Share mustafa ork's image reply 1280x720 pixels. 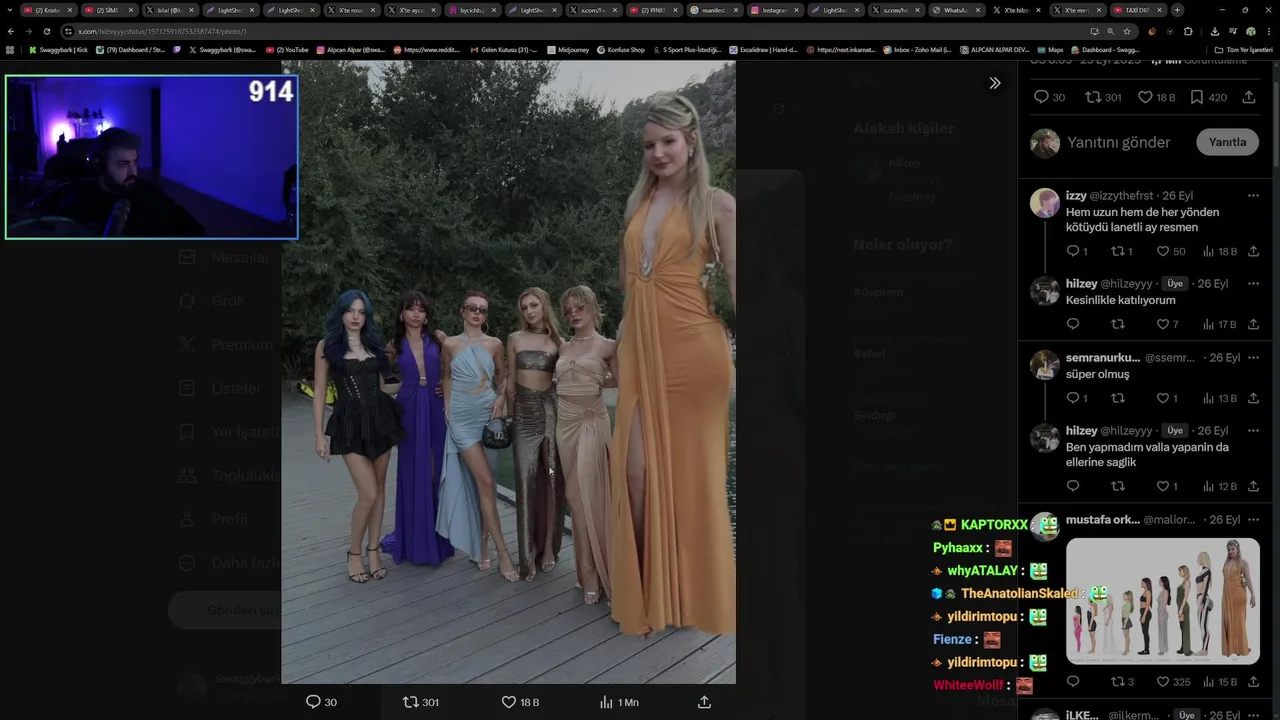[1253, 682]
